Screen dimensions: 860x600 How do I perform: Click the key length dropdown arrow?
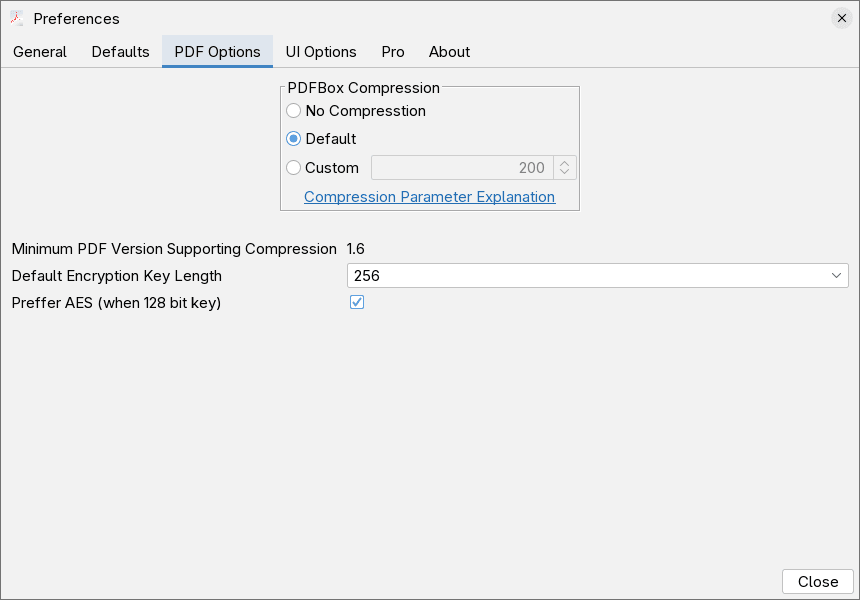836,275
